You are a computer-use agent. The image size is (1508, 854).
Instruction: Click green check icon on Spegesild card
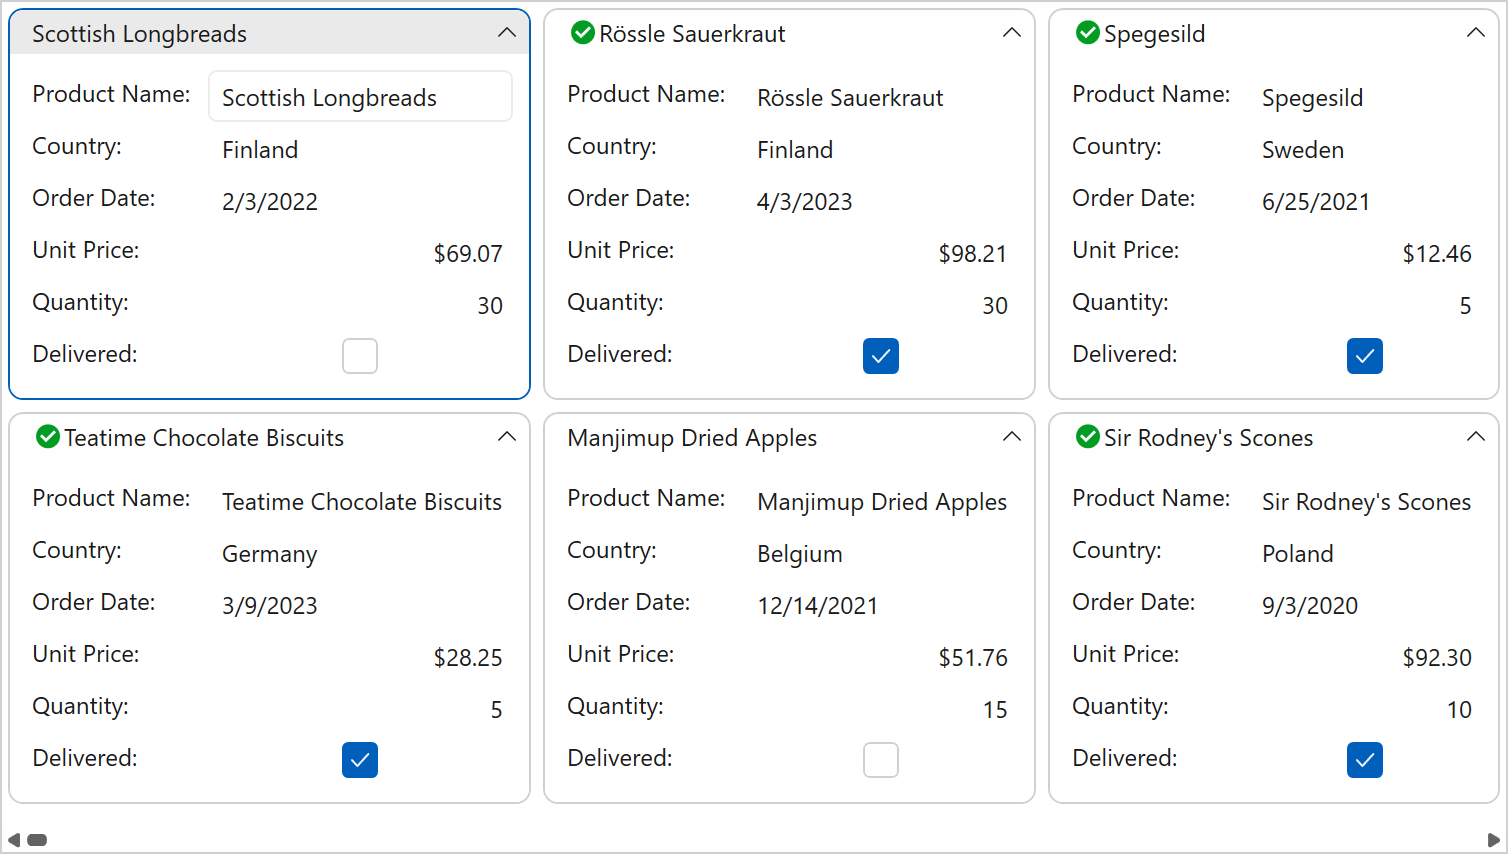tap(1087, 33)
